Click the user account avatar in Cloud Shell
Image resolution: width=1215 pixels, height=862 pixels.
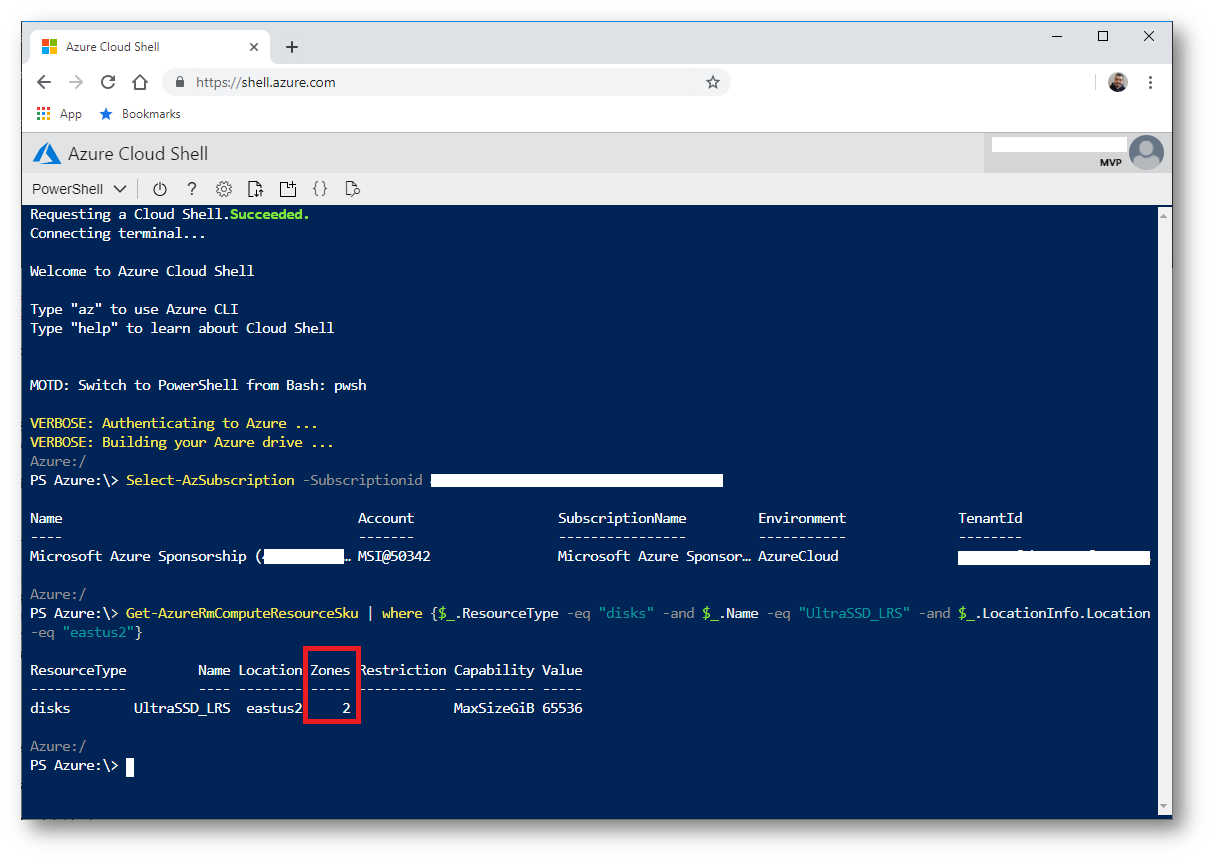coord(1146,153)
